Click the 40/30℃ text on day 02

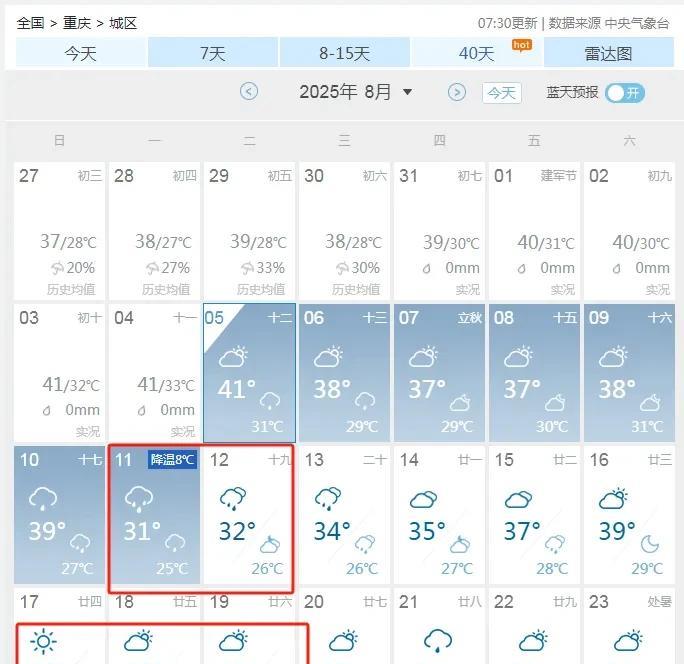pyautogui.click(x=641, y=242)
